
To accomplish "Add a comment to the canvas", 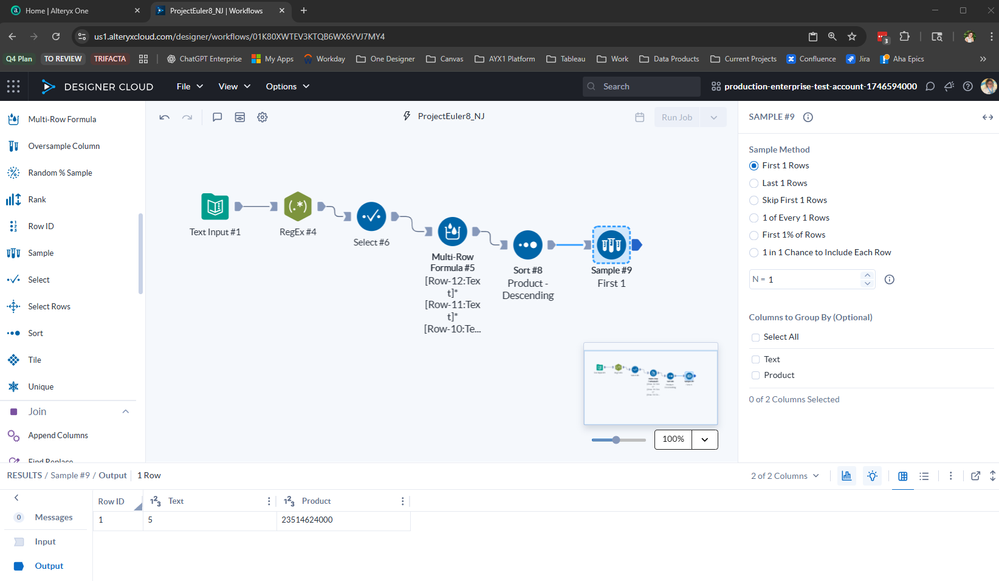I will (217, 117).
